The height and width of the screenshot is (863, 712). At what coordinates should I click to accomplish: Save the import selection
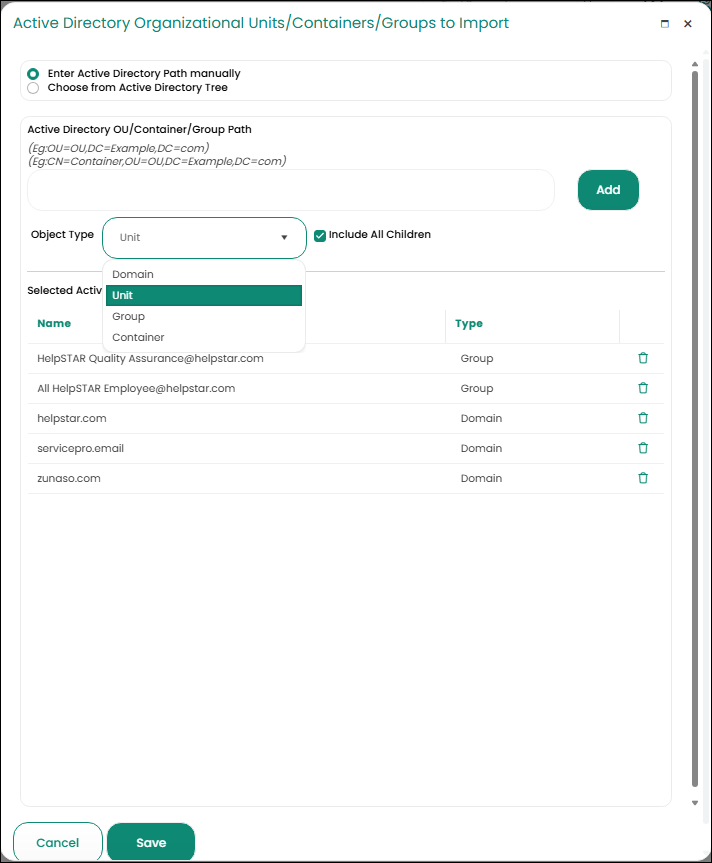(x=151, y=843)
